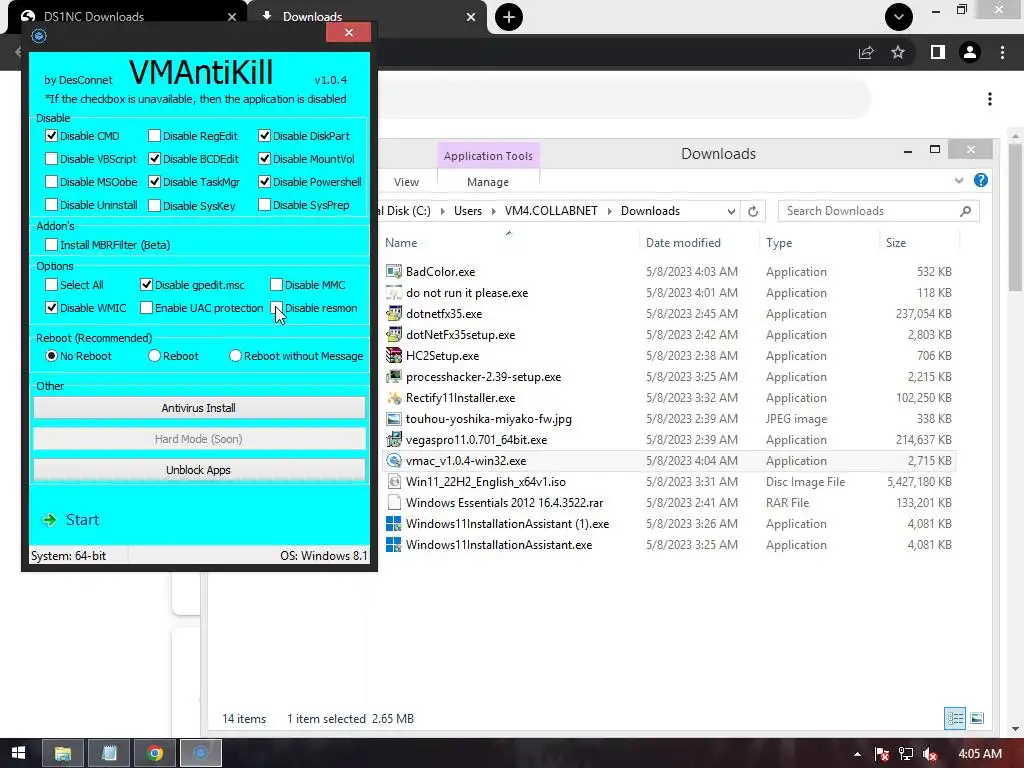Refresh the Downloads folder view
Screen dimensions: 1024x768
coord(753,211)
